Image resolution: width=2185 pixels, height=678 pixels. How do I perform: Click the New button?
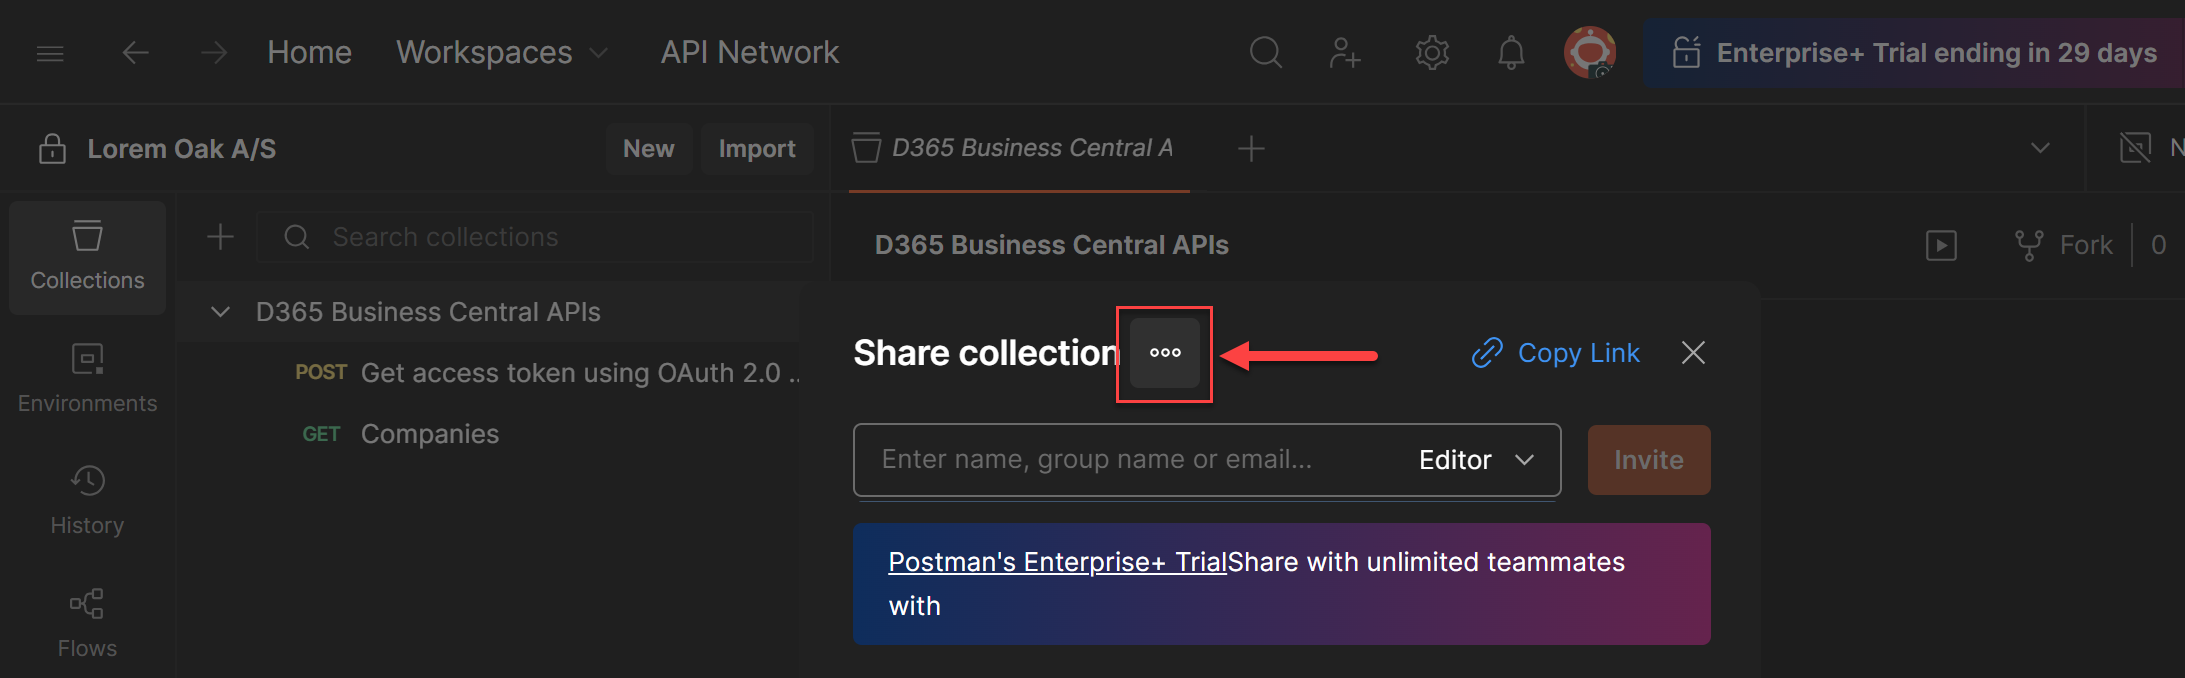(x=649, y=149)
